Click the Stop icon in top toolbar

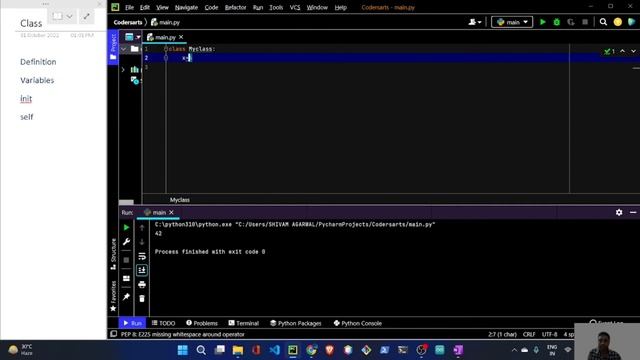pyautogui.click(x=585, y=22)
